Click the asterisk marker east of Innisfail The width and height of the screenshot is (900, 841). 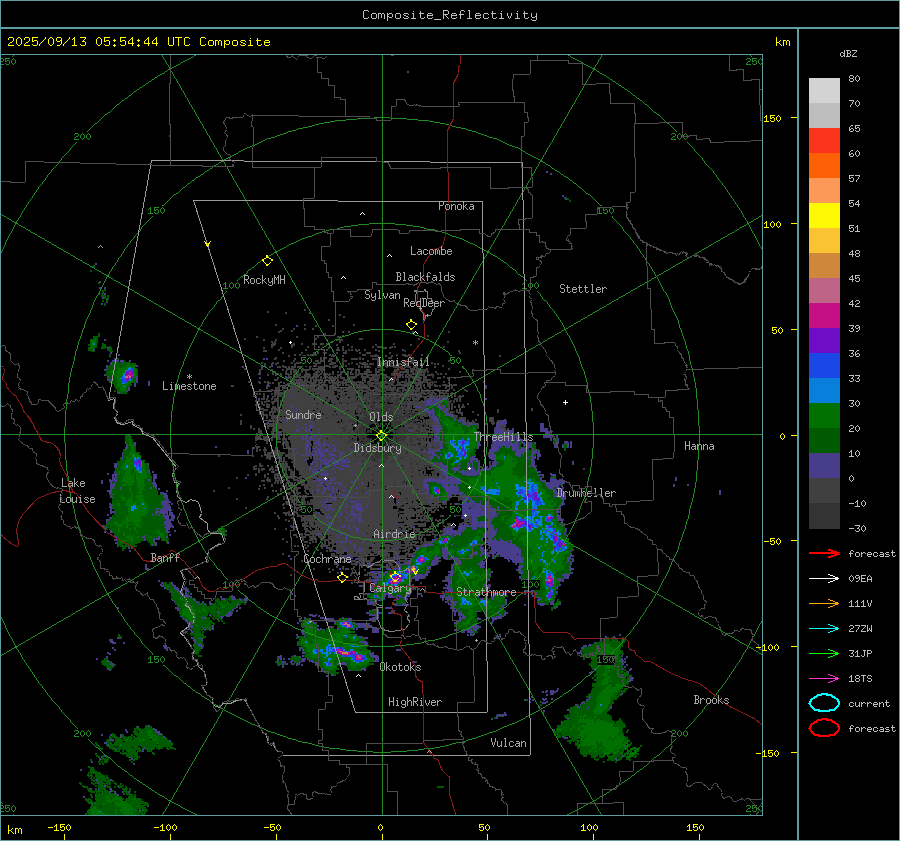point(475,343)
